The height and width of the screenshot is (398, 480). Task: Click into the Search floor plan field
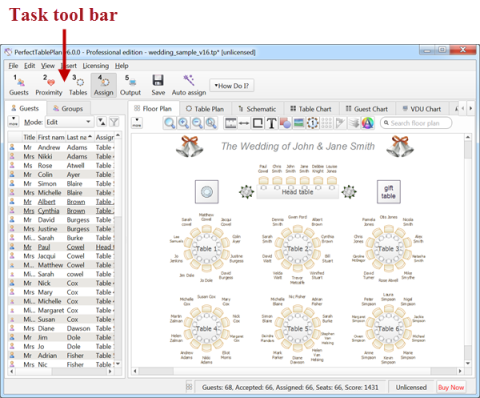416,123
